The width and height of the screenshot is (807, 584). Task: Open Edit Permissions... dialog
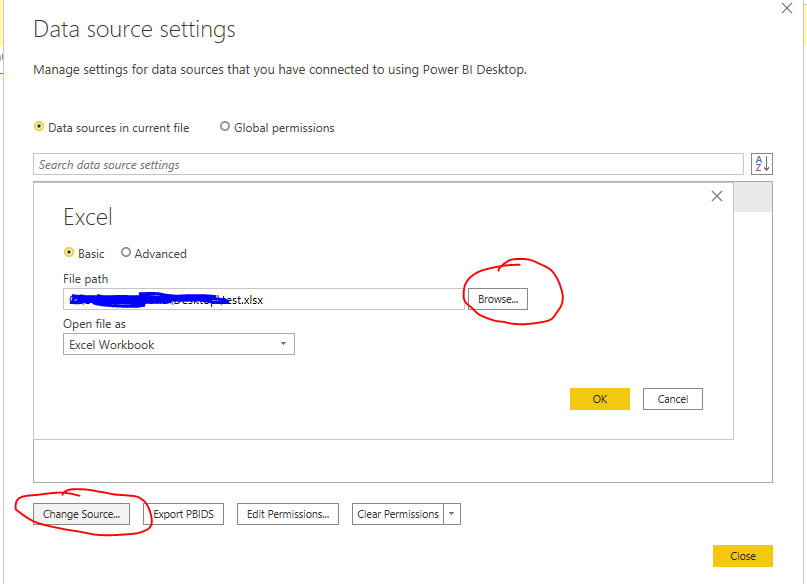point(288,514)
